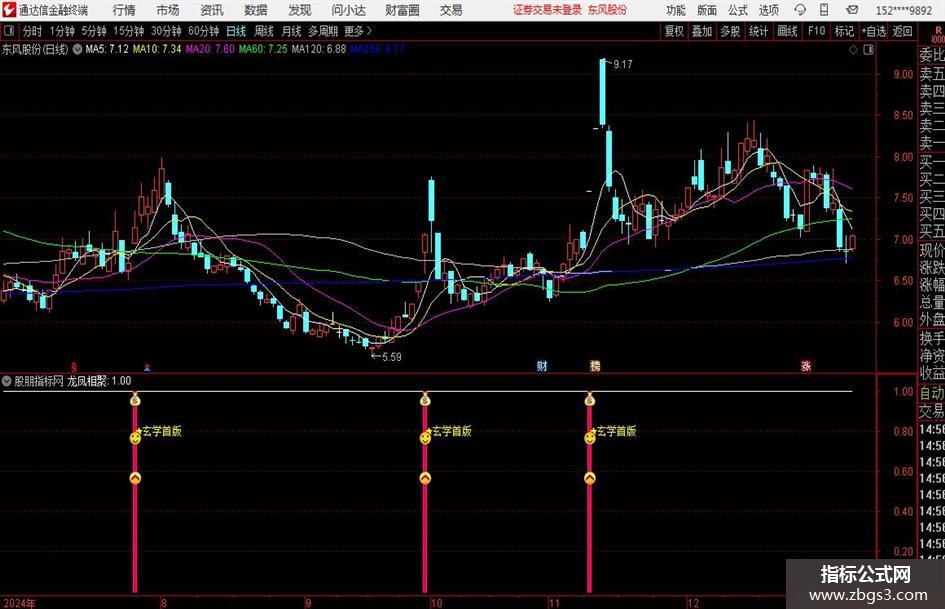This screenshot has height=609, width=945.
Task: Click the 统计 statistics toolbar button
Action: (x=759, y=31)
